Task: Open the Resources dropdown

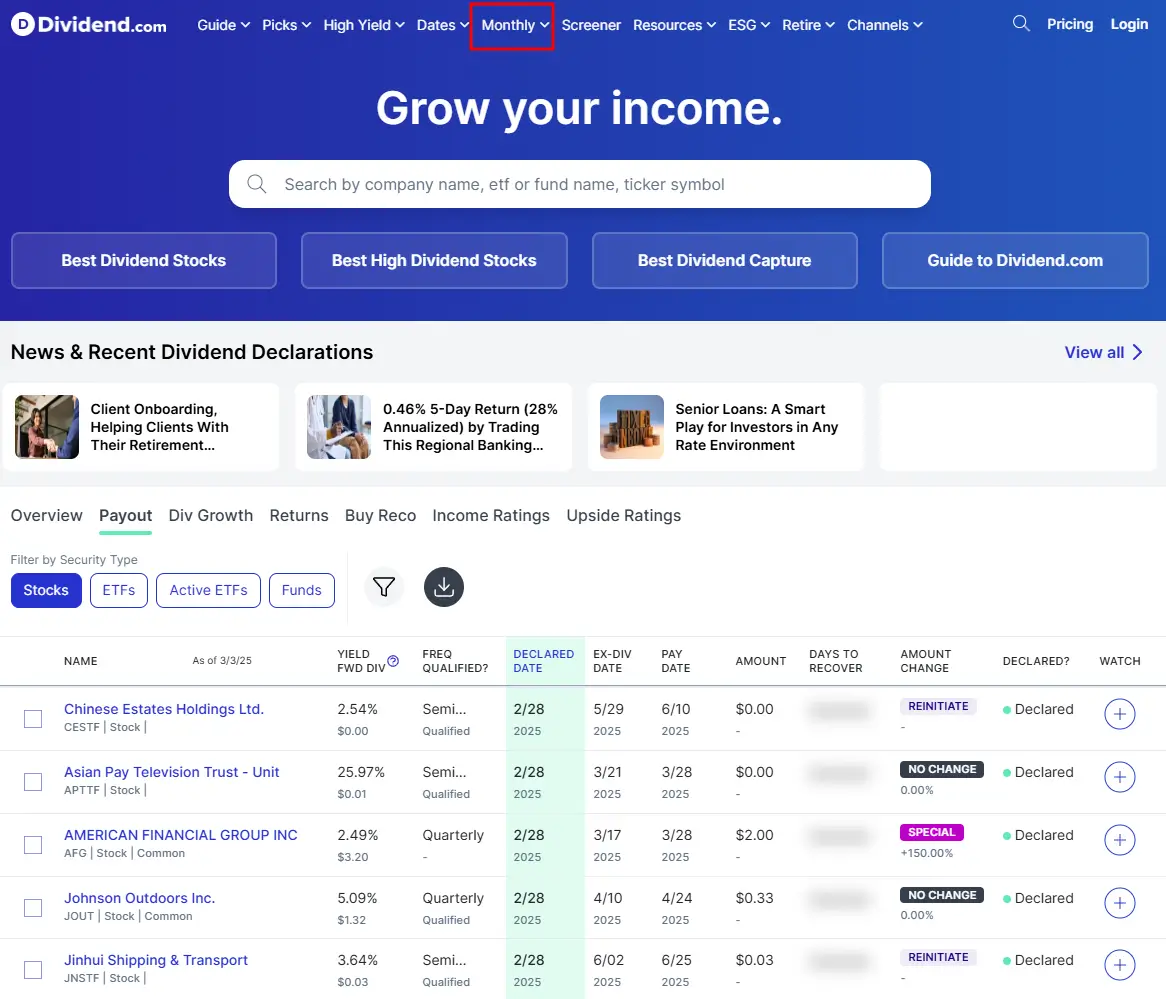Action: pyautogui.click(x=674, y=25)
